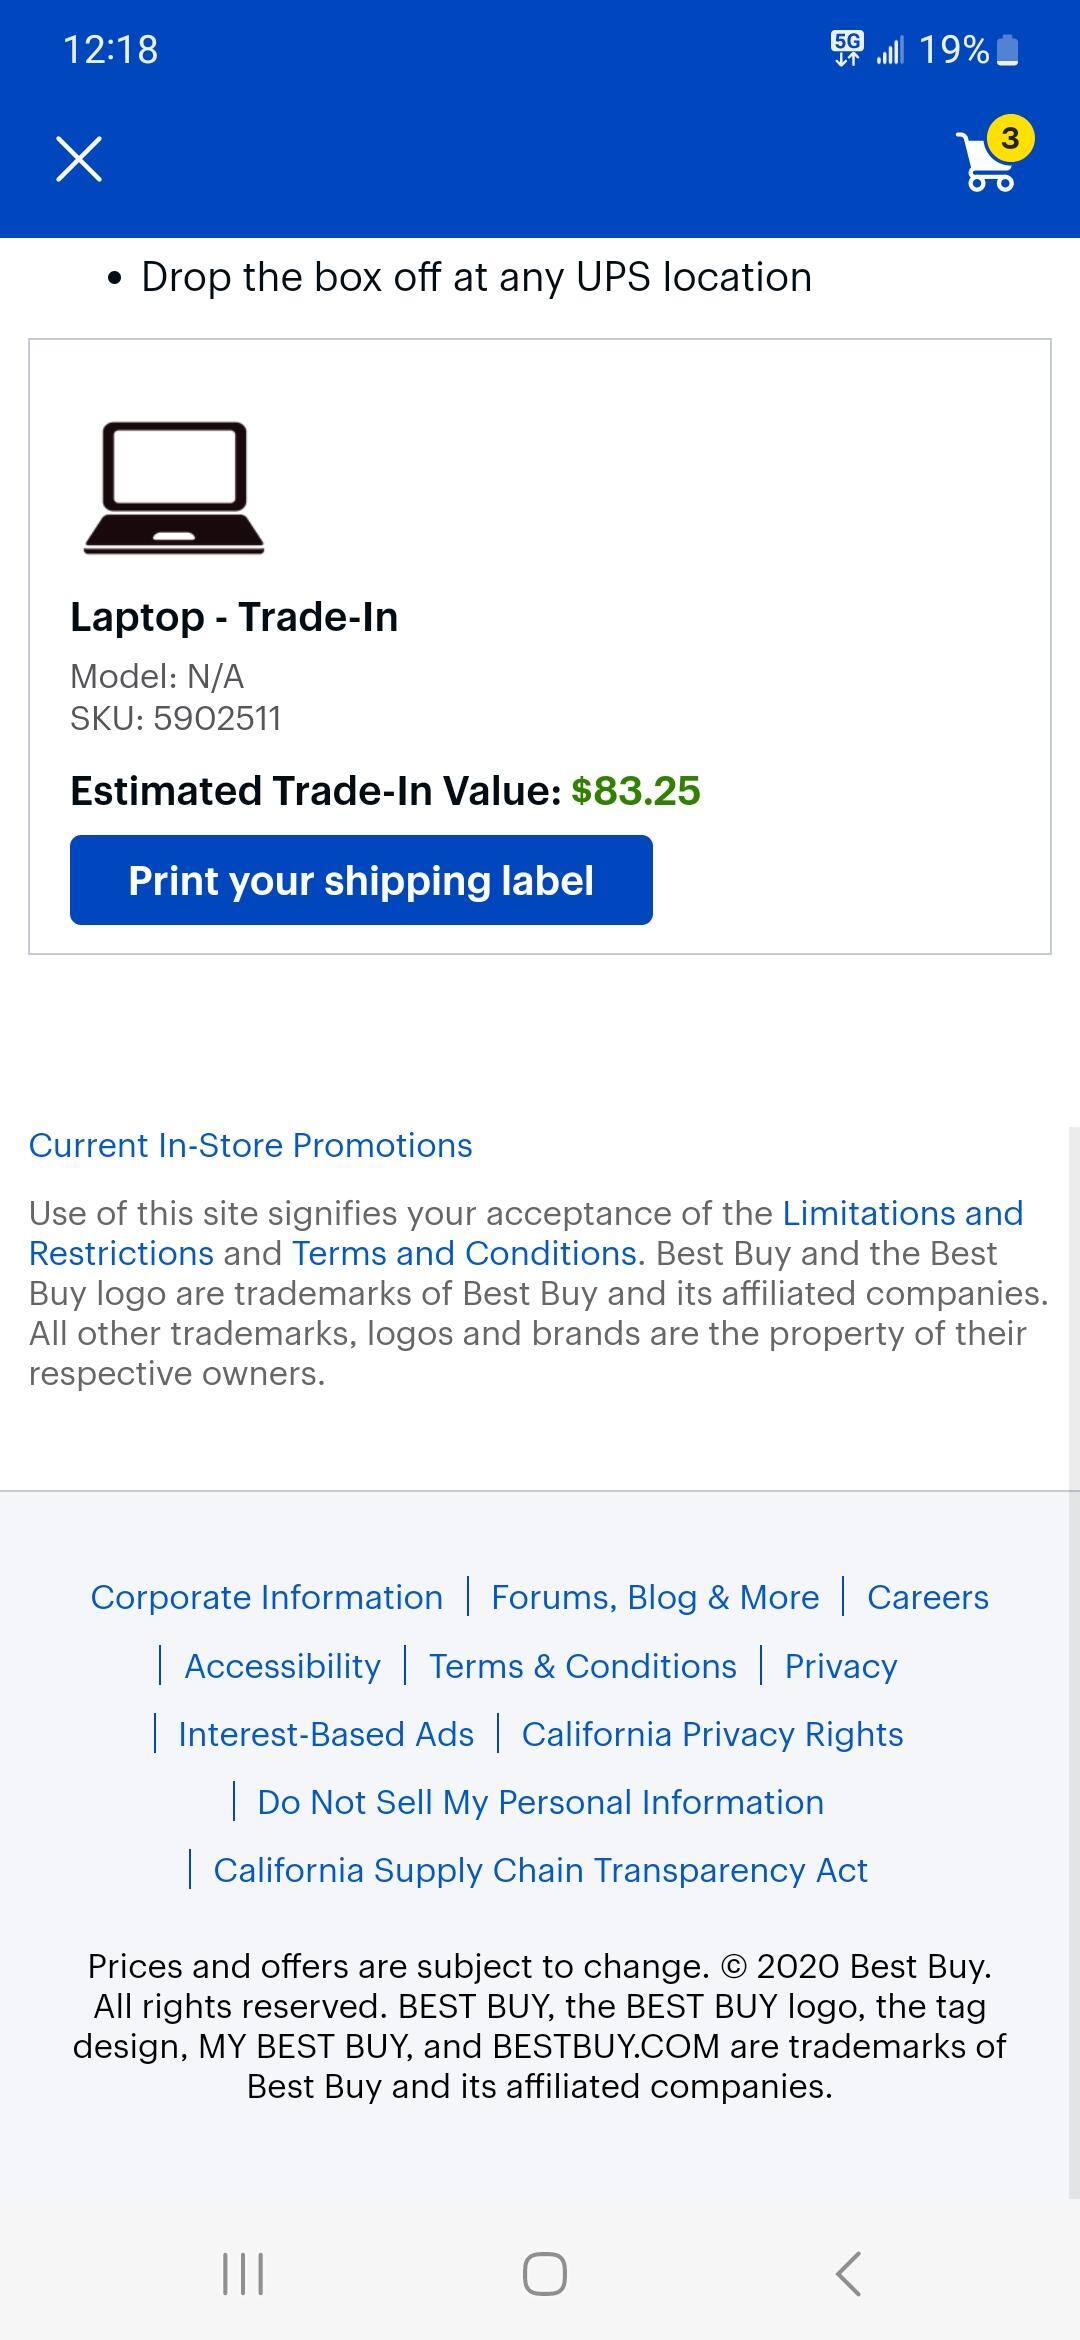Open Forums, Blog & More
This screenshot has height=2340, width=1080.
click(654, 1597)
